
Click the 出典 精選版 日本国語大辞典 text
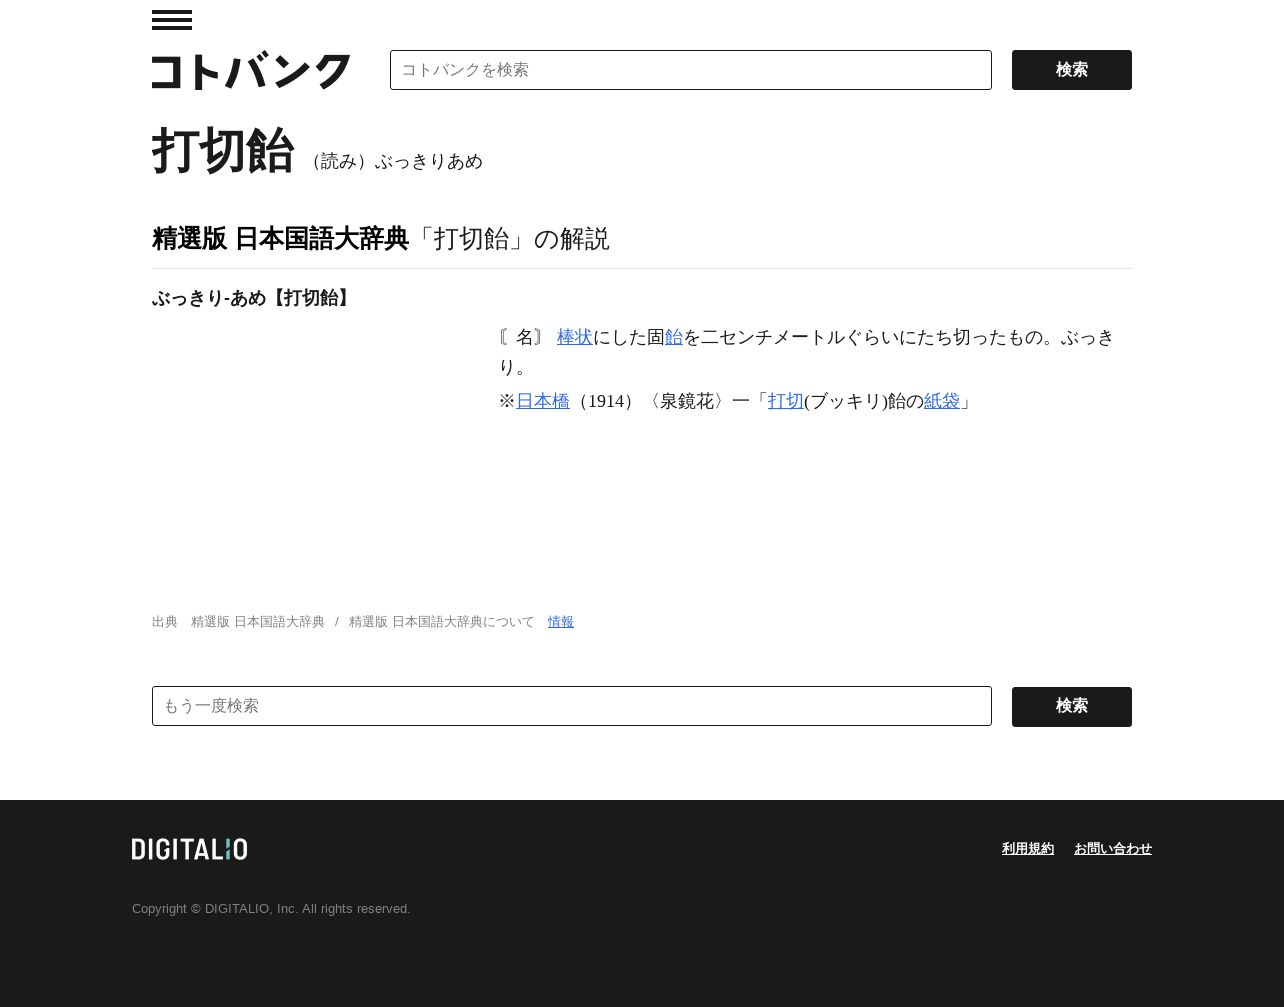238,622
